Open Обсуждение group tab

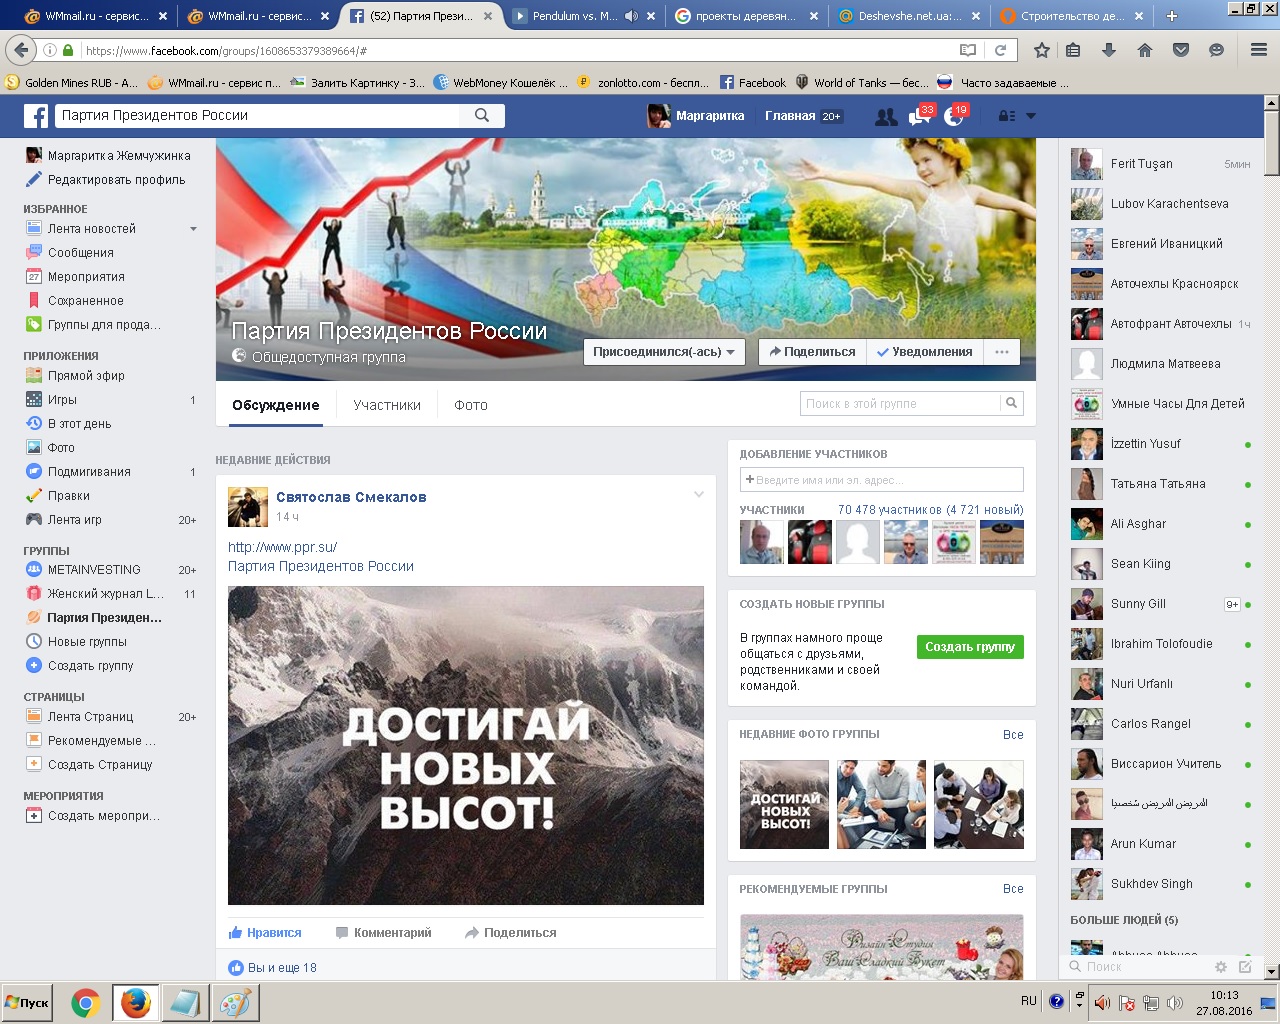(276, 405)
